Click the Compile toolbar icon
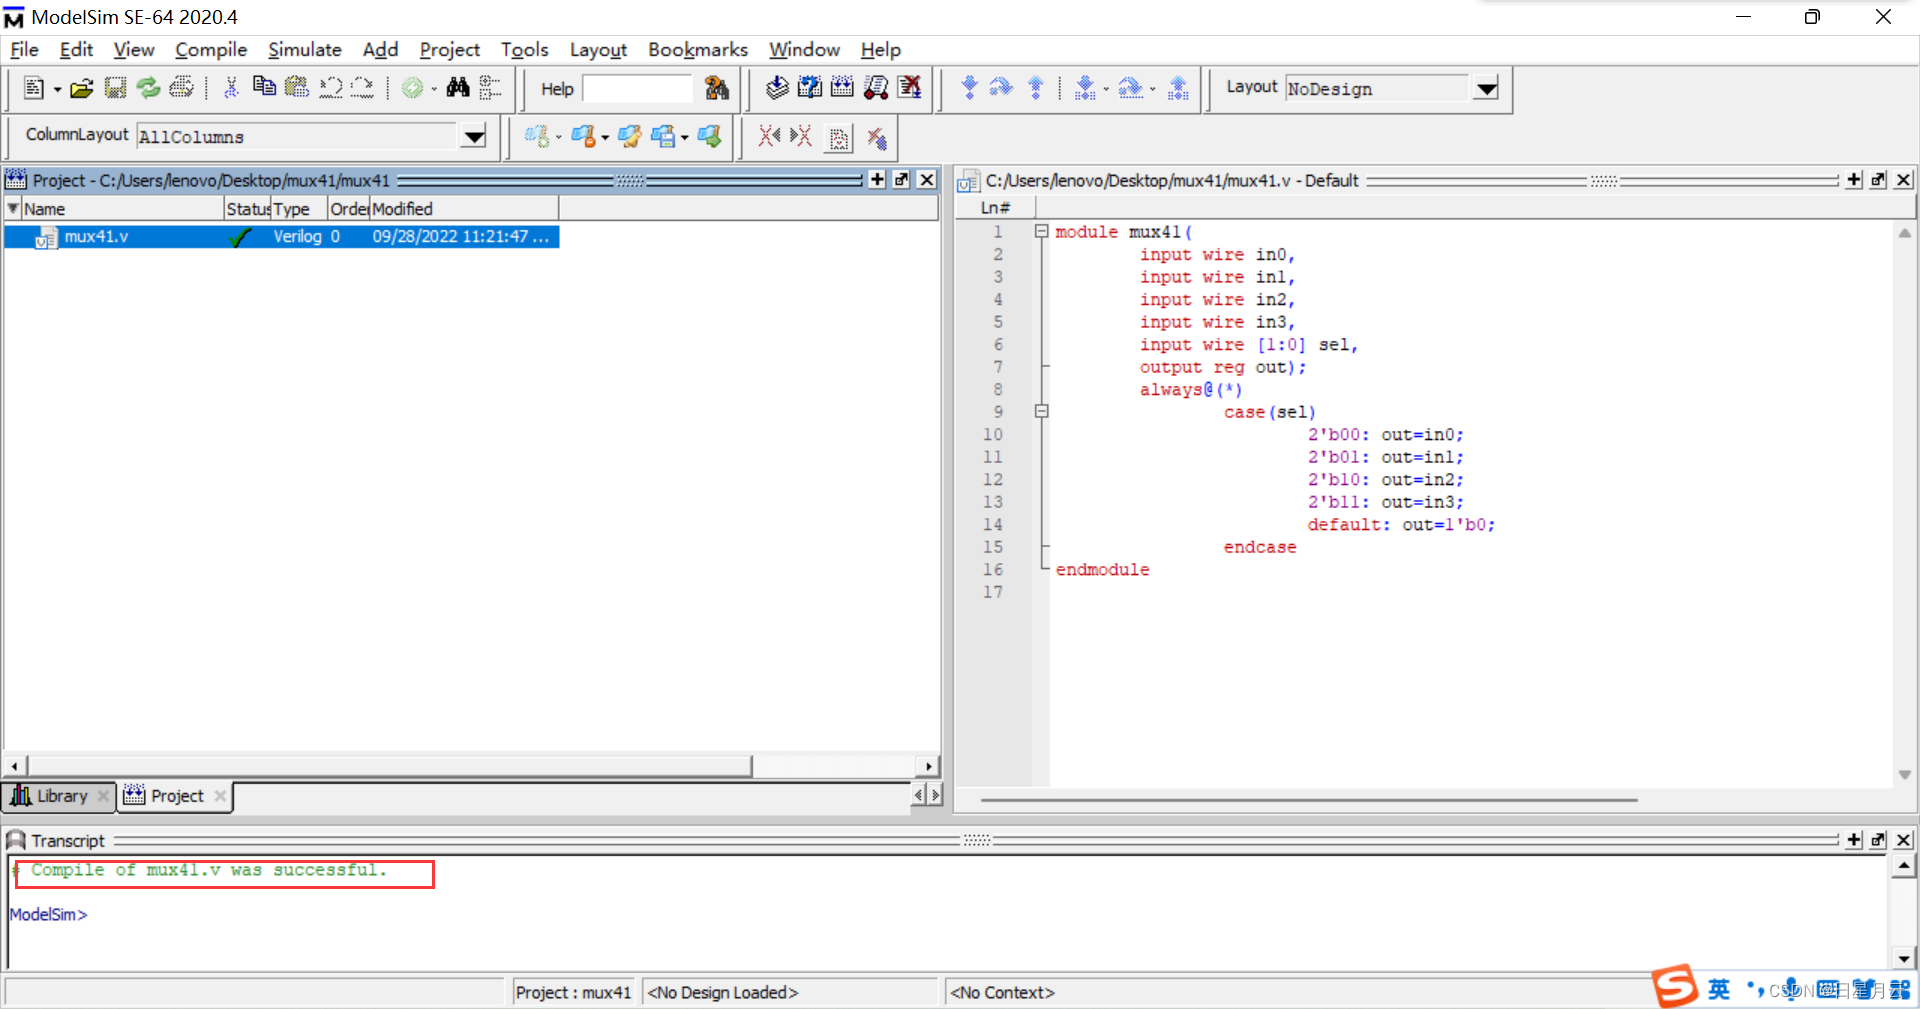Screen dimensions: 1920x1009 (x=777, y=88)
